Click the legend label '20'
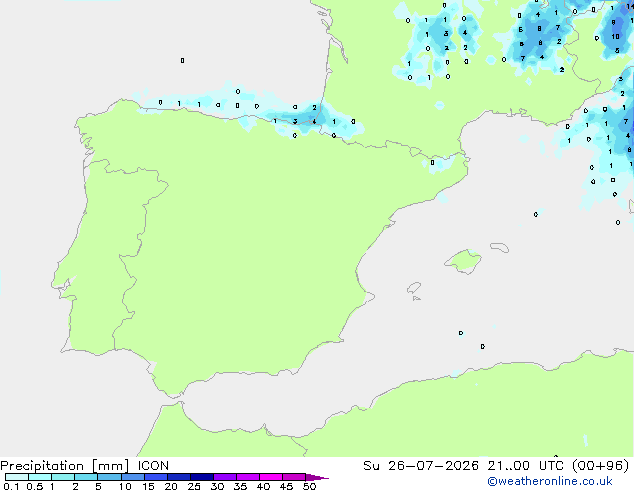This screenshot has height=490, width=634. (x=171, y=486)
